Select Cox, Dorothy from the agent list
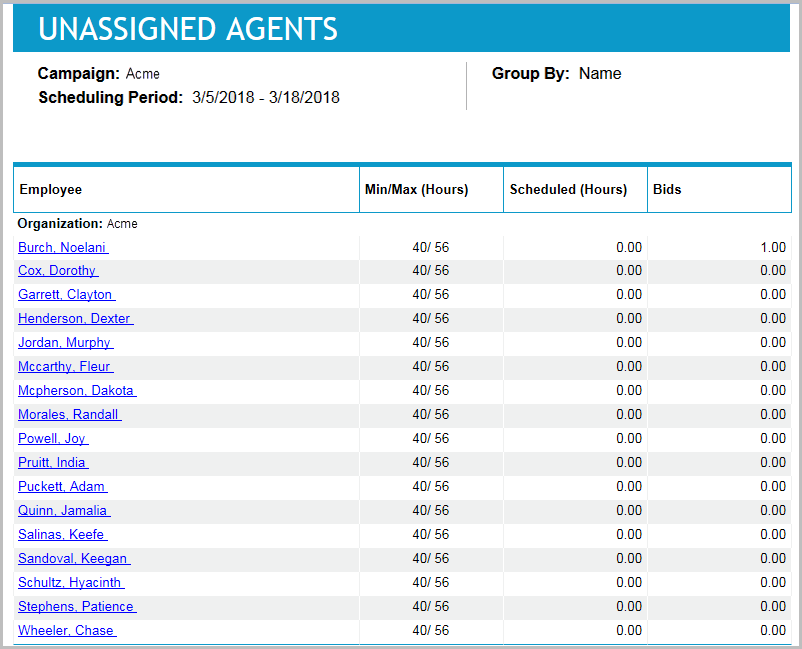 [x=57, y=271]
